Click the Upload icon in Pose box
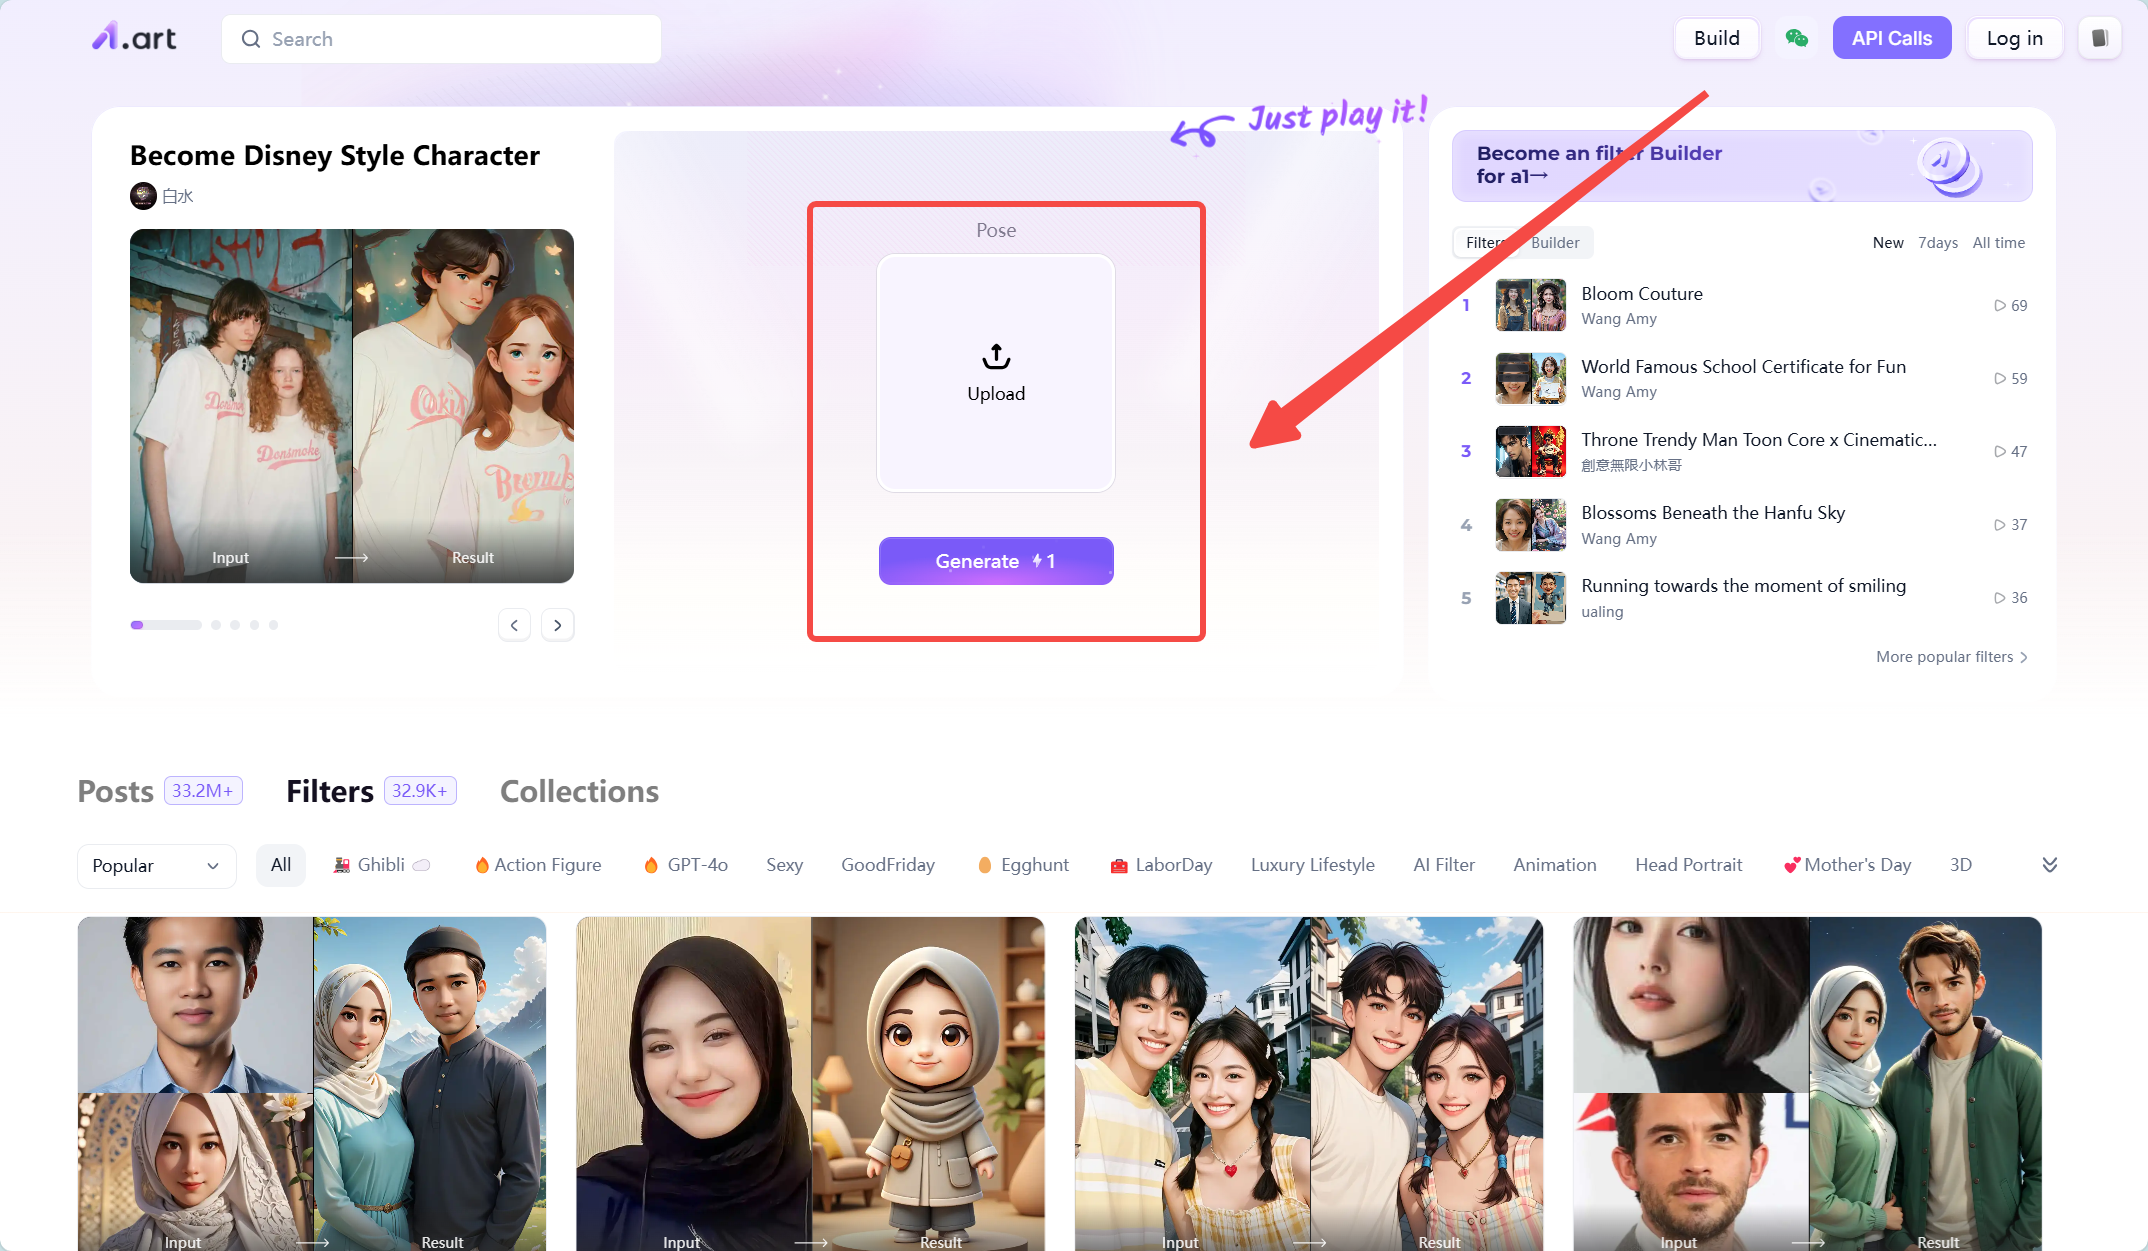2148x1251 pixels. click(996, 356)
